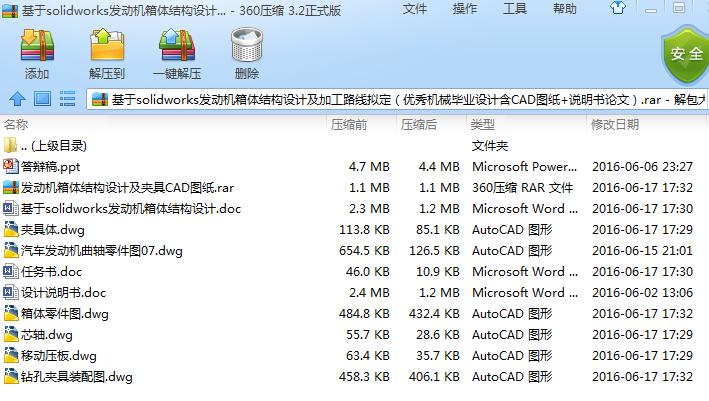Sort by the 类型 column header
Screen dimensions: 709x401
(482, 124)
